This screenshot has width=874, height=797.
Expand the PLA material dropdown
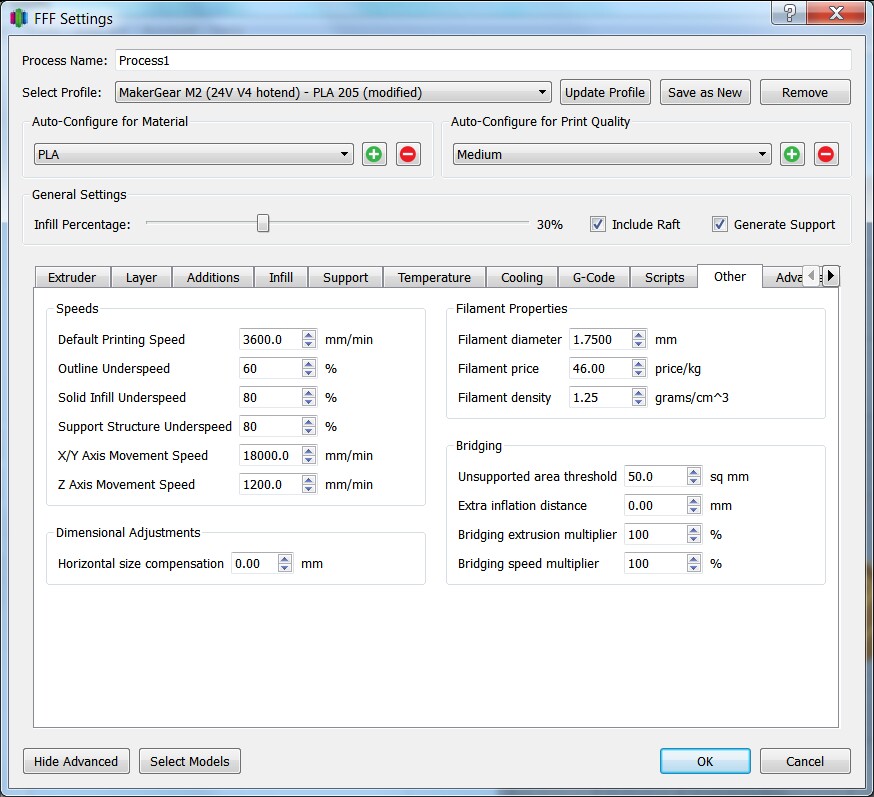[x=193, y=155]
